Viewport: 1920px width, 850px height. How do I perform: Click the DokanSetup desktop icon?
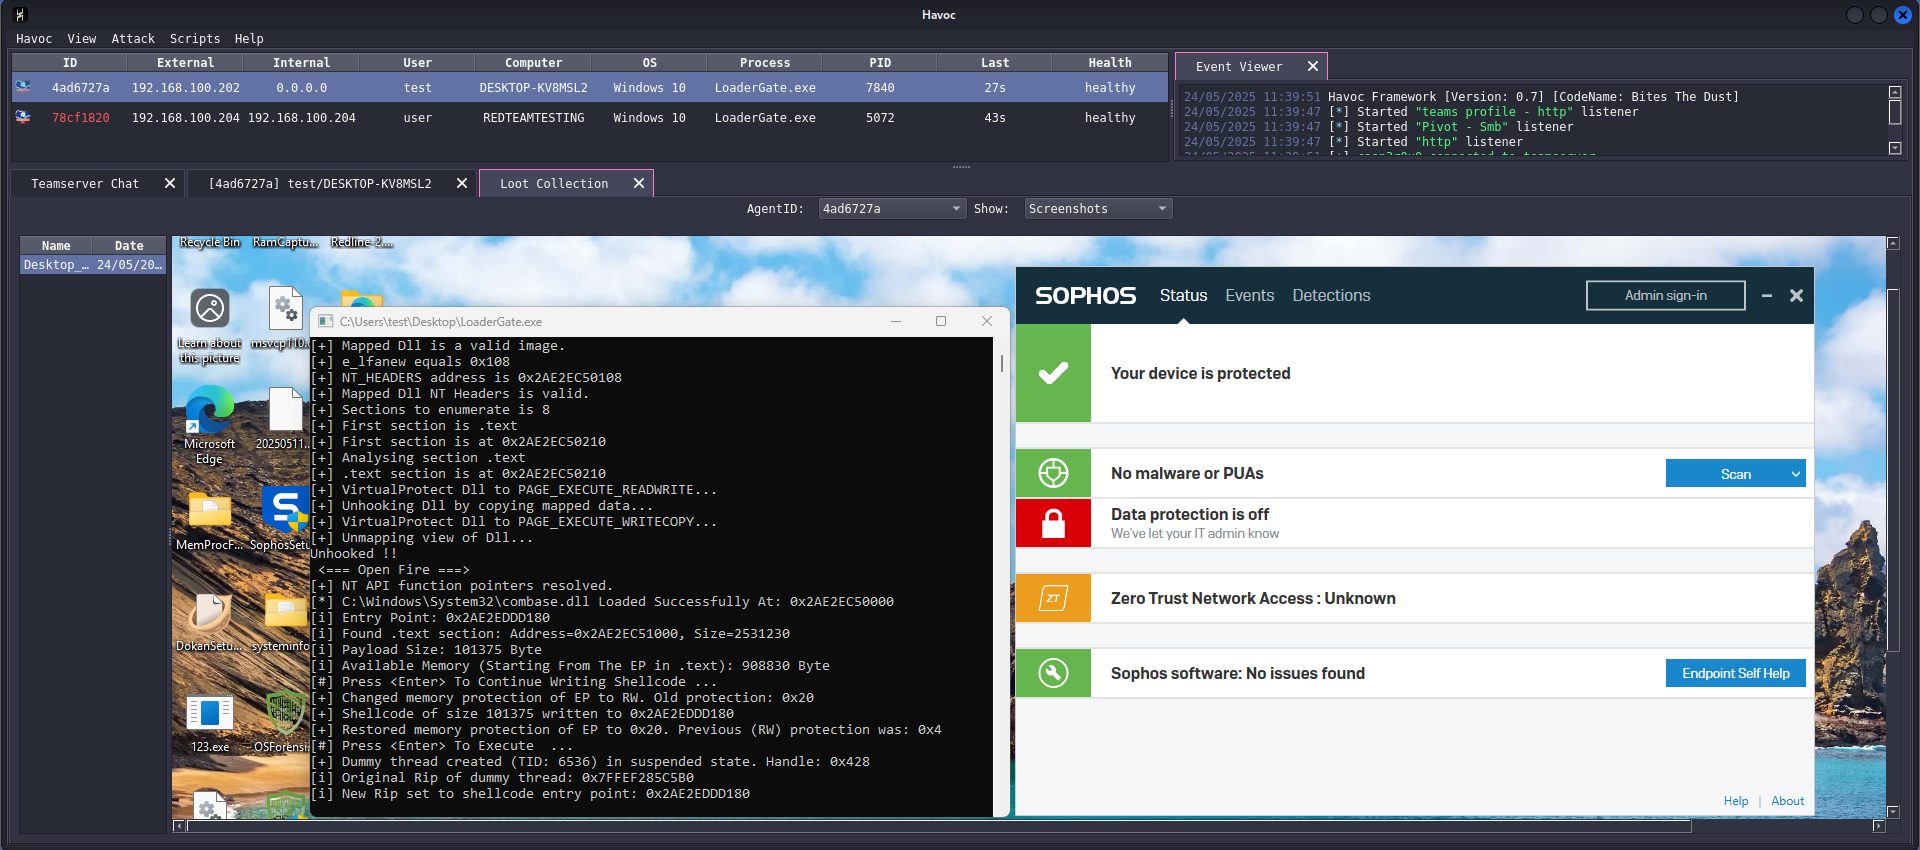tap(210, 611)
